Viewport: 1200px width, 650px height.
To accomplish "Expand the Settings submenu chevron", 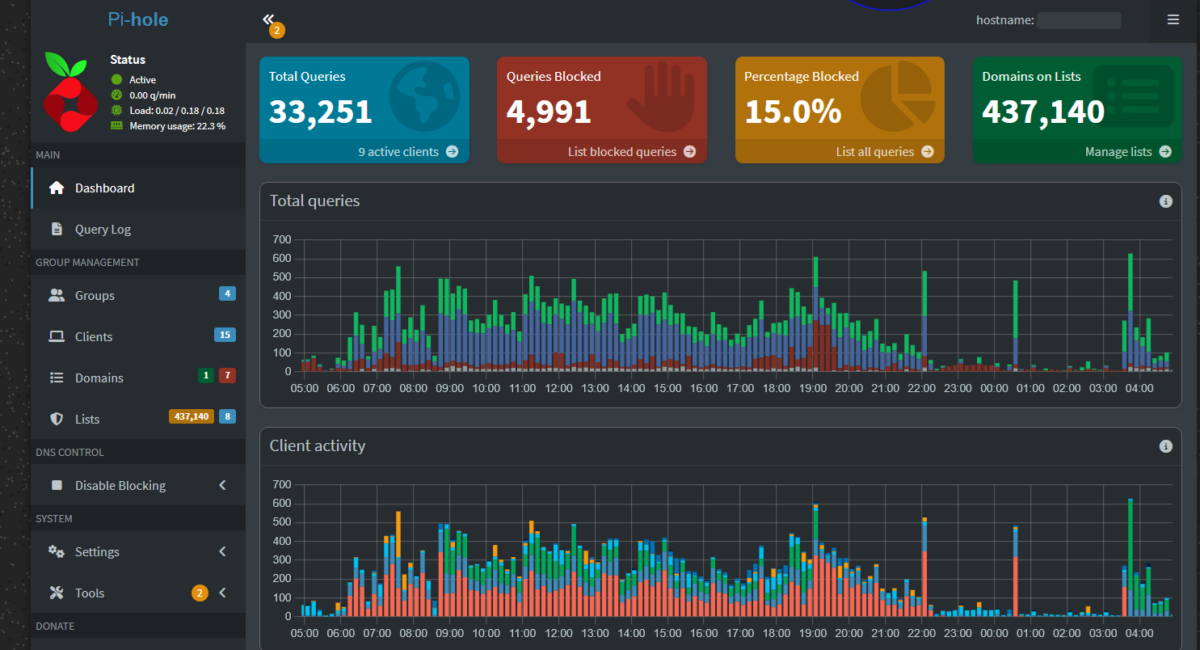I will click(222, 551).
